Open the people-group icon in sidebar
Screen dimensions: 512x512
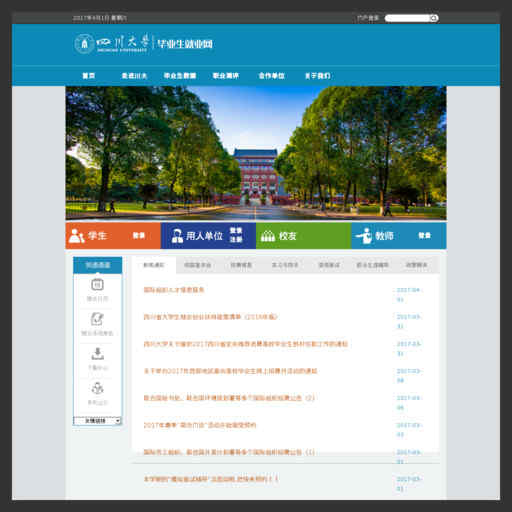coord(97,388)
